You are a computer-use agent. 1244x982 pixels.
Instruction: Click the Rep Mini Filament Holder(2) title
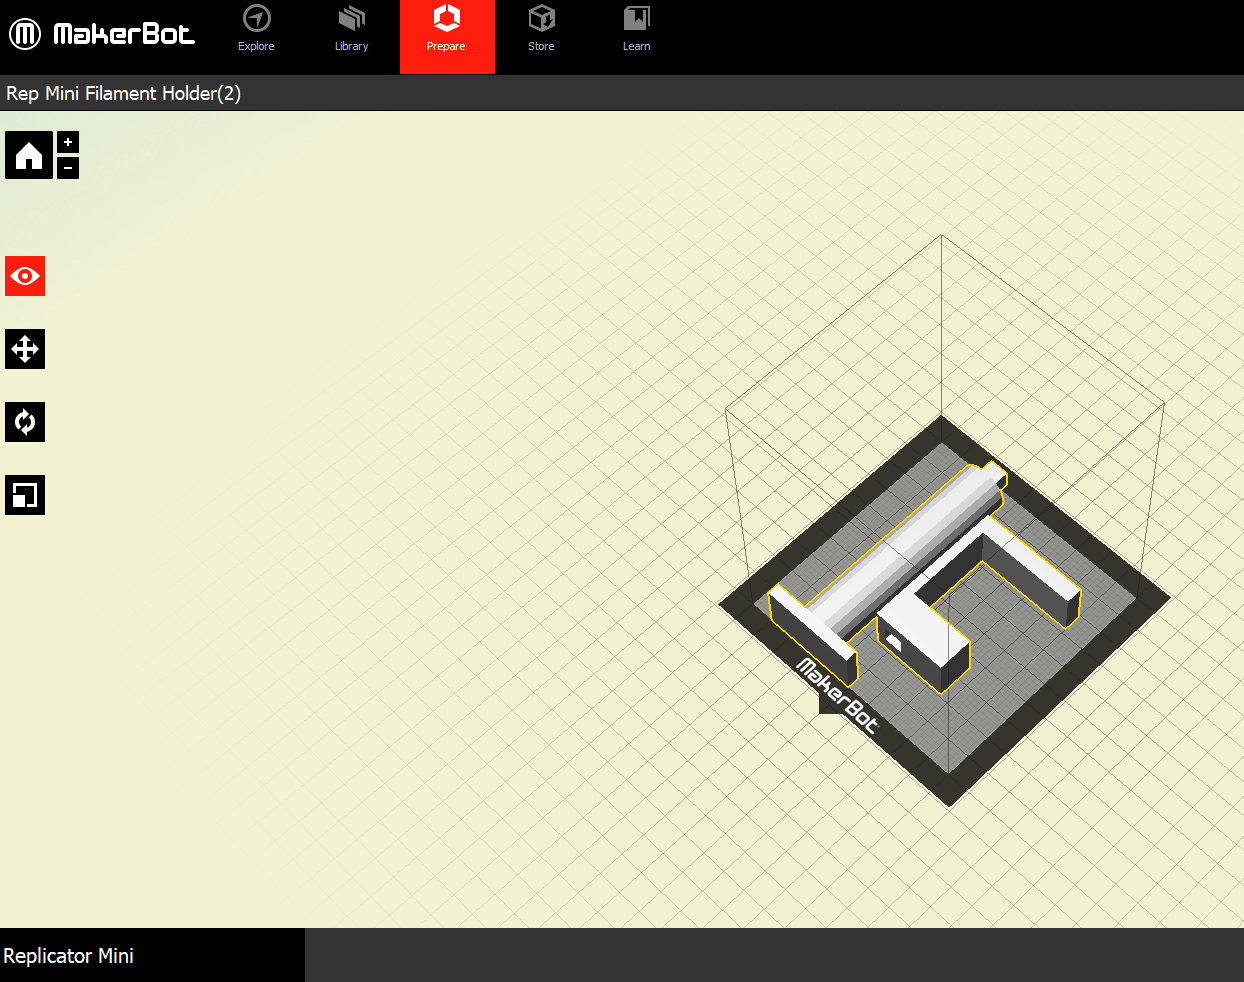[x=124, y=93]
